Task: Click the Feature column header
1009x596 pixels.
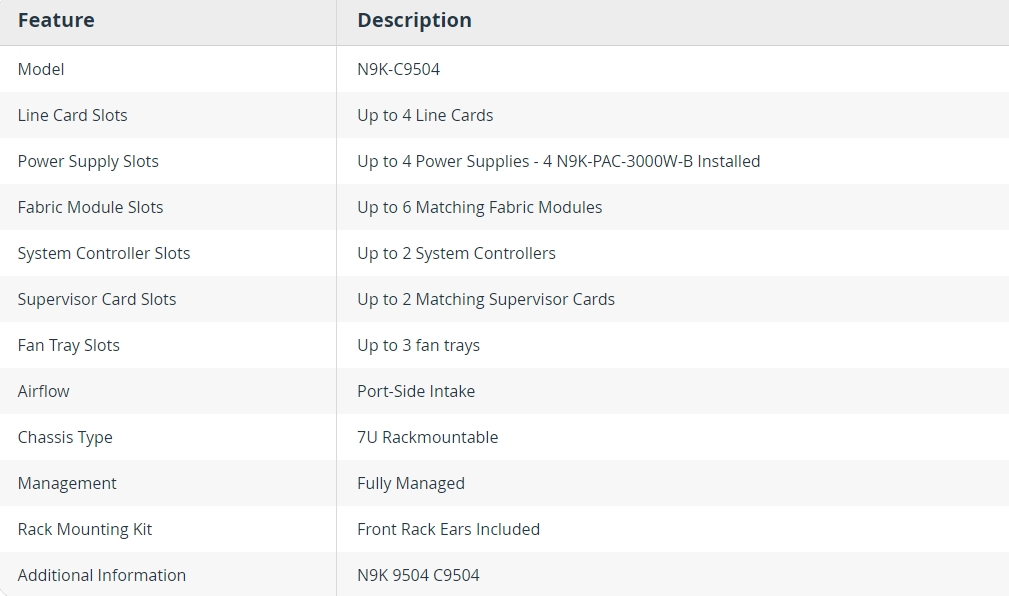Action: click(56, 20)
